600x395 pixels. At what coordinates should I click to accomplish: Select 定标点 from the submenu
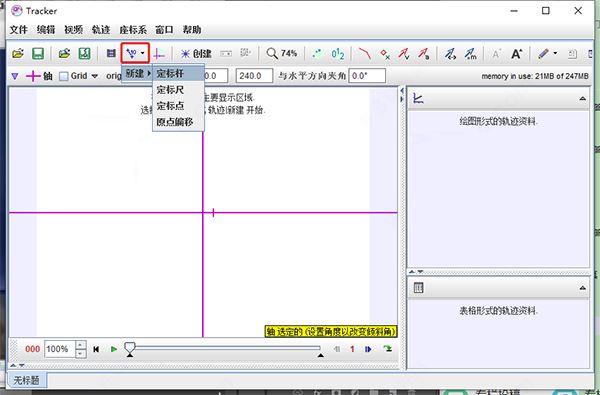tap(178, 106)
